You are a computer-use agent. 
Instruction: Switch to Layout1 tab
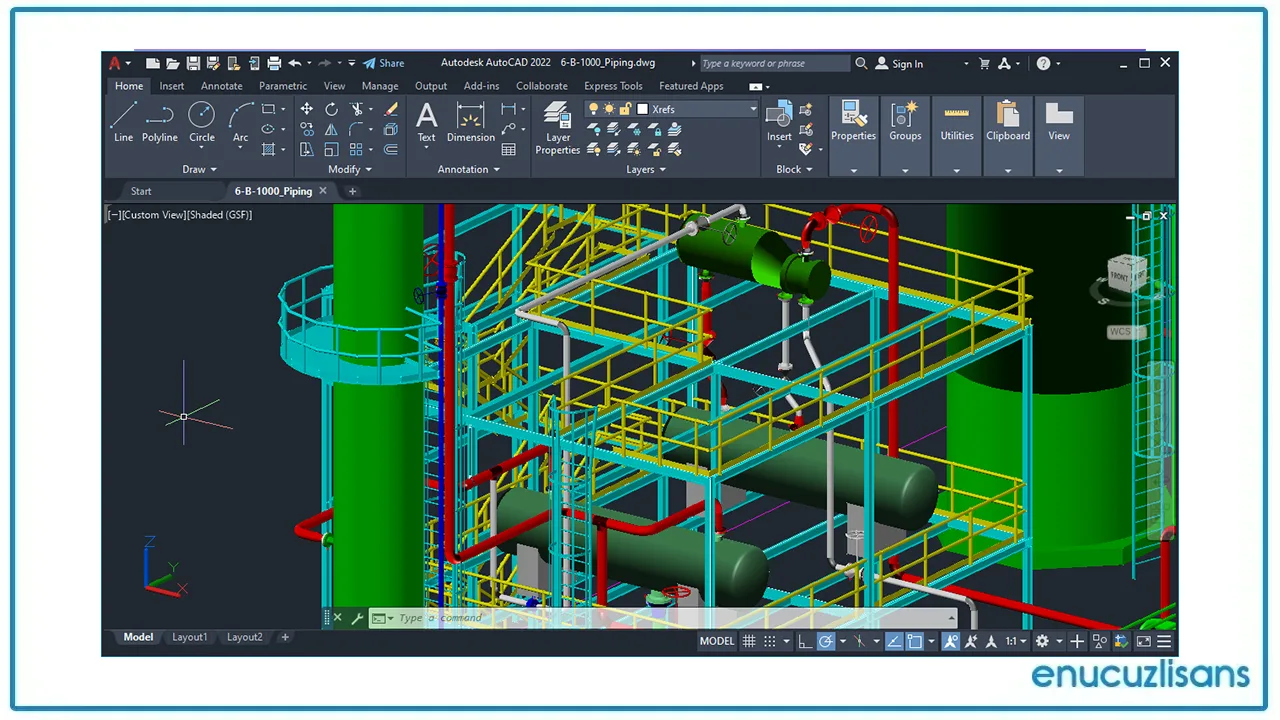[x=190, y=637]
